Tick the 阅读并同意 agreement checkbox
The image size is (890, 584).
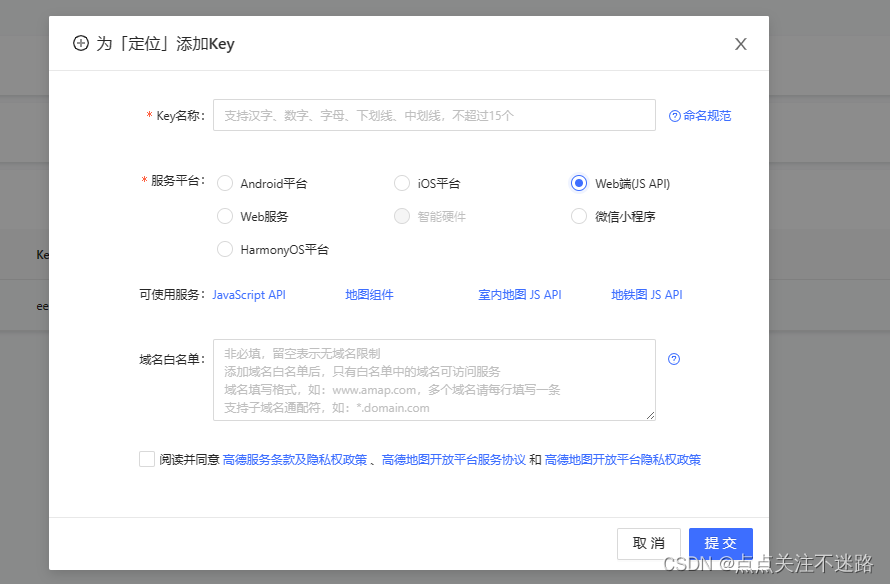(147, 459)
